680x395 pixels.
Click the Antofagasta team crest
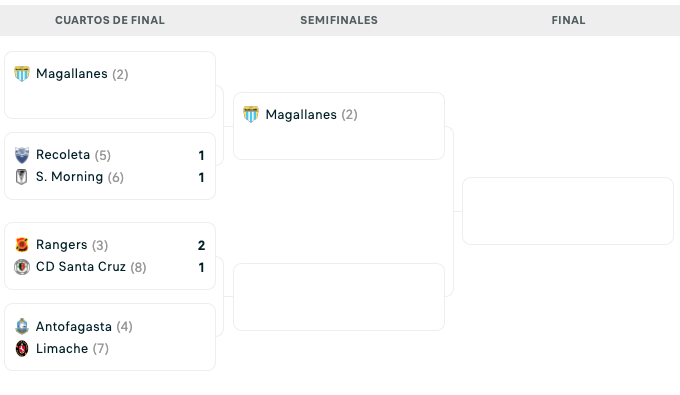pos(22,326)
